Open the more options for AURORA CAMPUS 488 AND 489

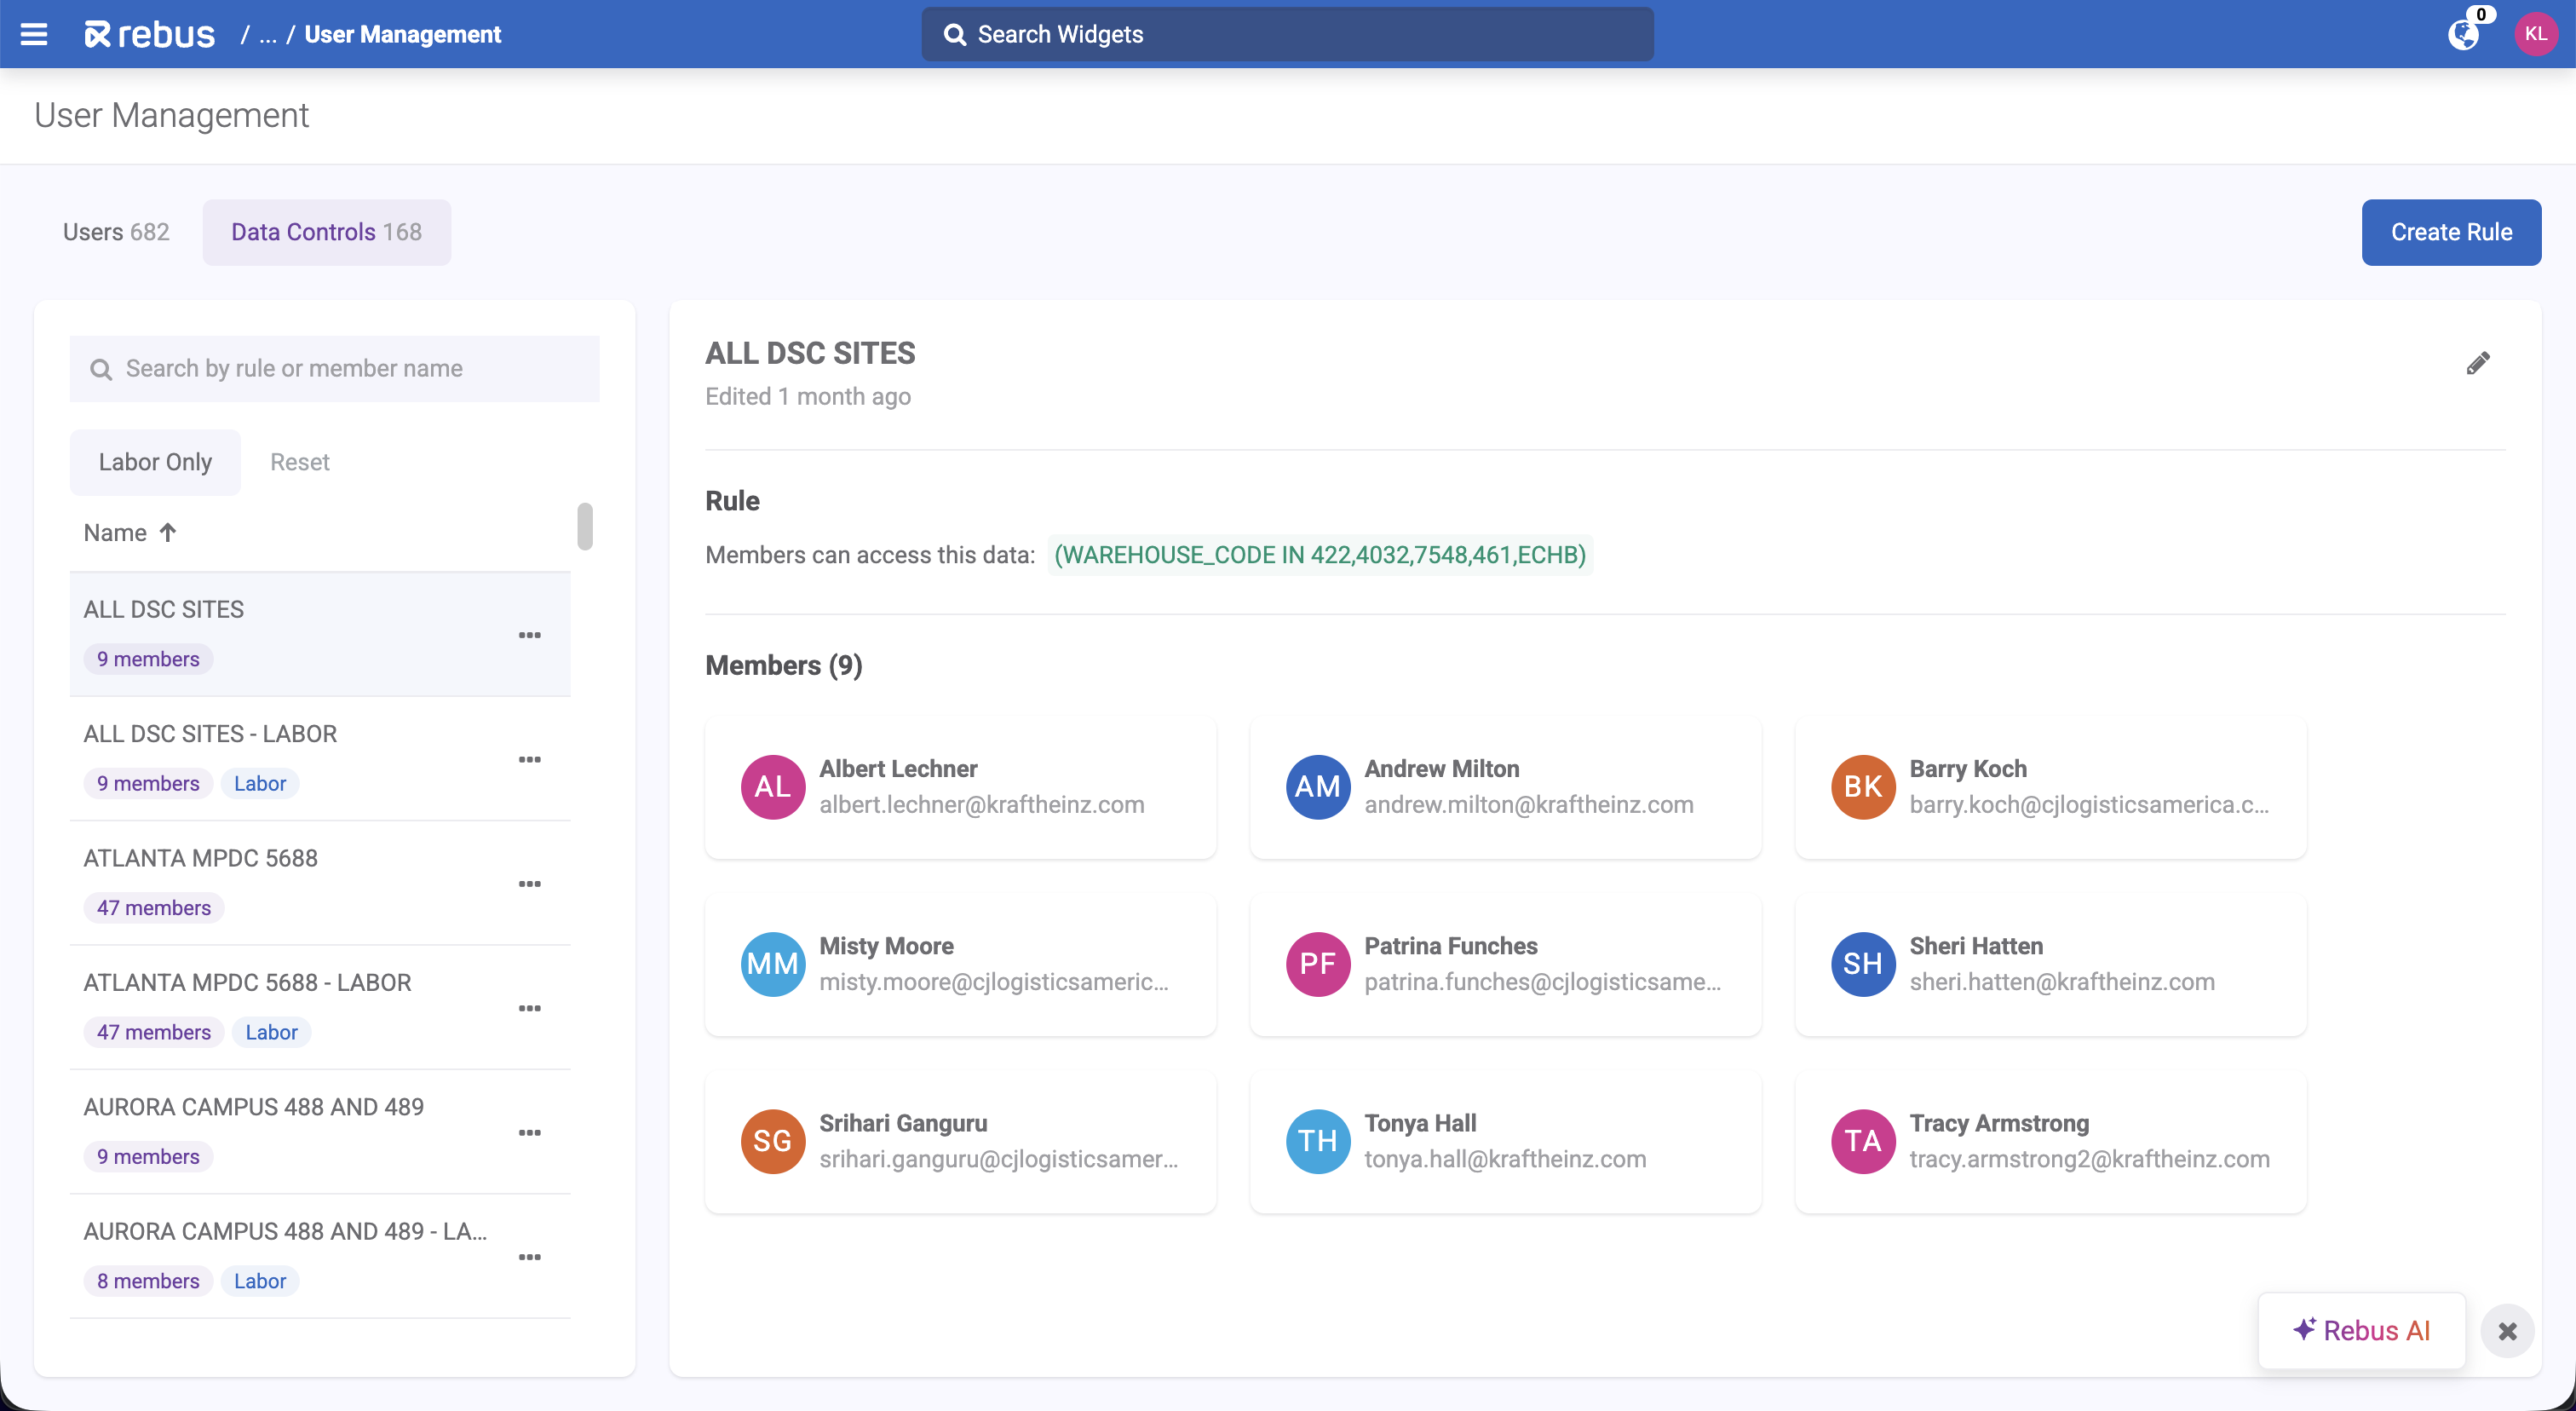pos(530,1132)
